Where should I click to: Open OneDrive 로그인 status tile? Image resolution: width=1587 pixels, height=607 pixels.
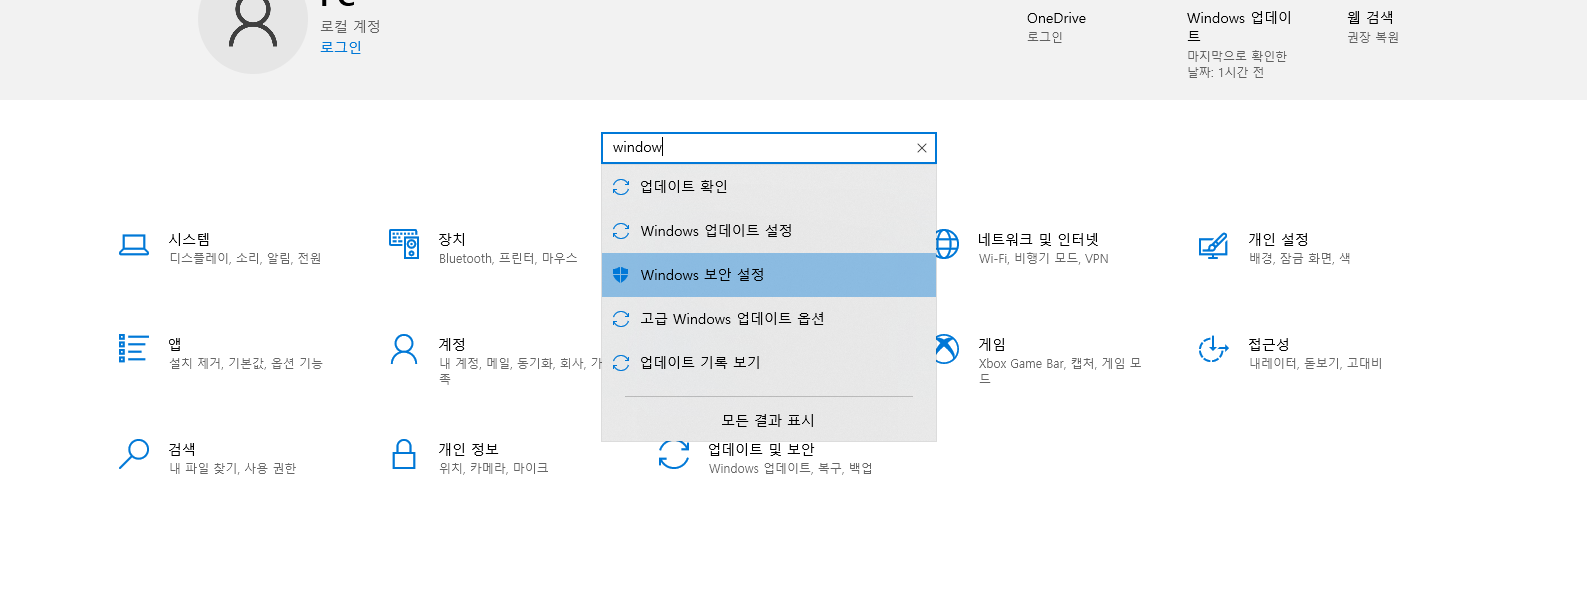(x=1056, y=27)
